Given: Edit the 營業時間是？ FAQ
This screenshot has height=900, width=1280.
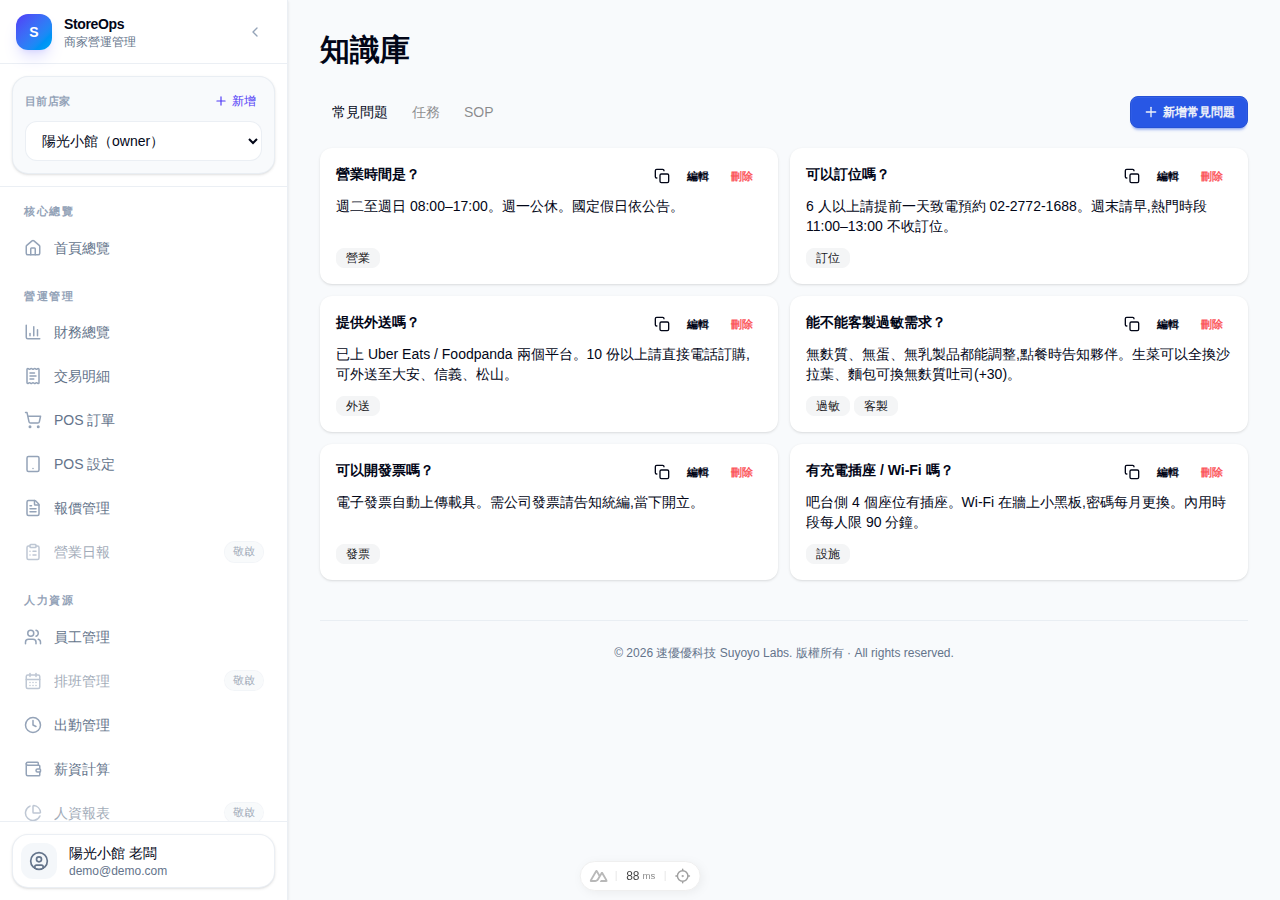Looking at the screenshot, I should point(698,176).
